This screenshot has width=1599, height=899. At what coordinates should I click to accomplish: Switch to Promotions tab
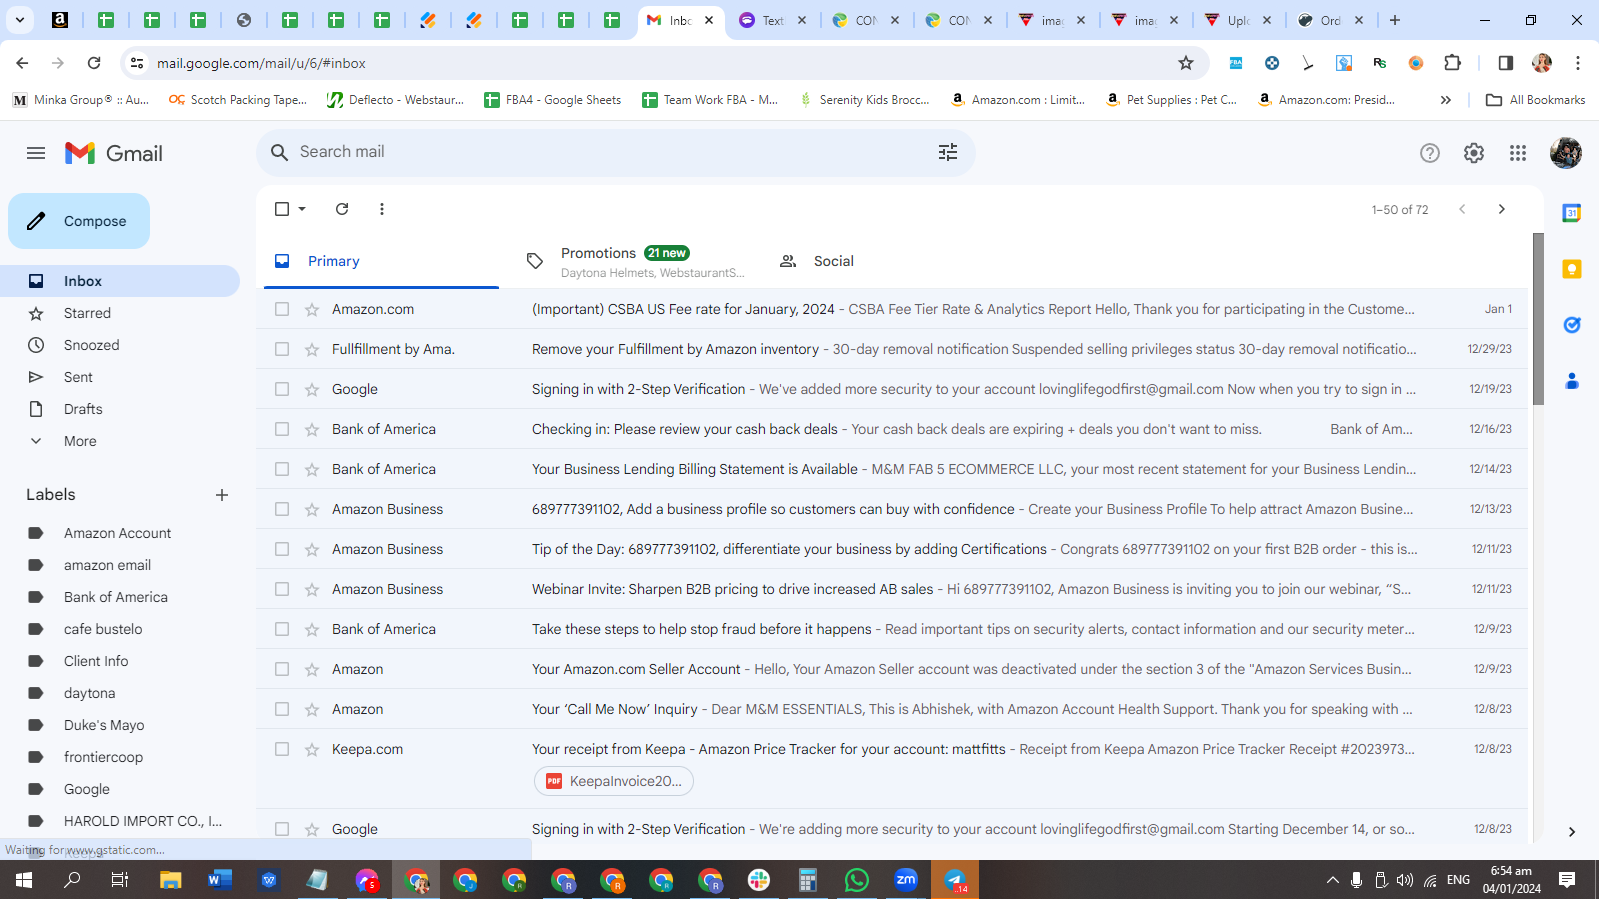tap(636, 261)
